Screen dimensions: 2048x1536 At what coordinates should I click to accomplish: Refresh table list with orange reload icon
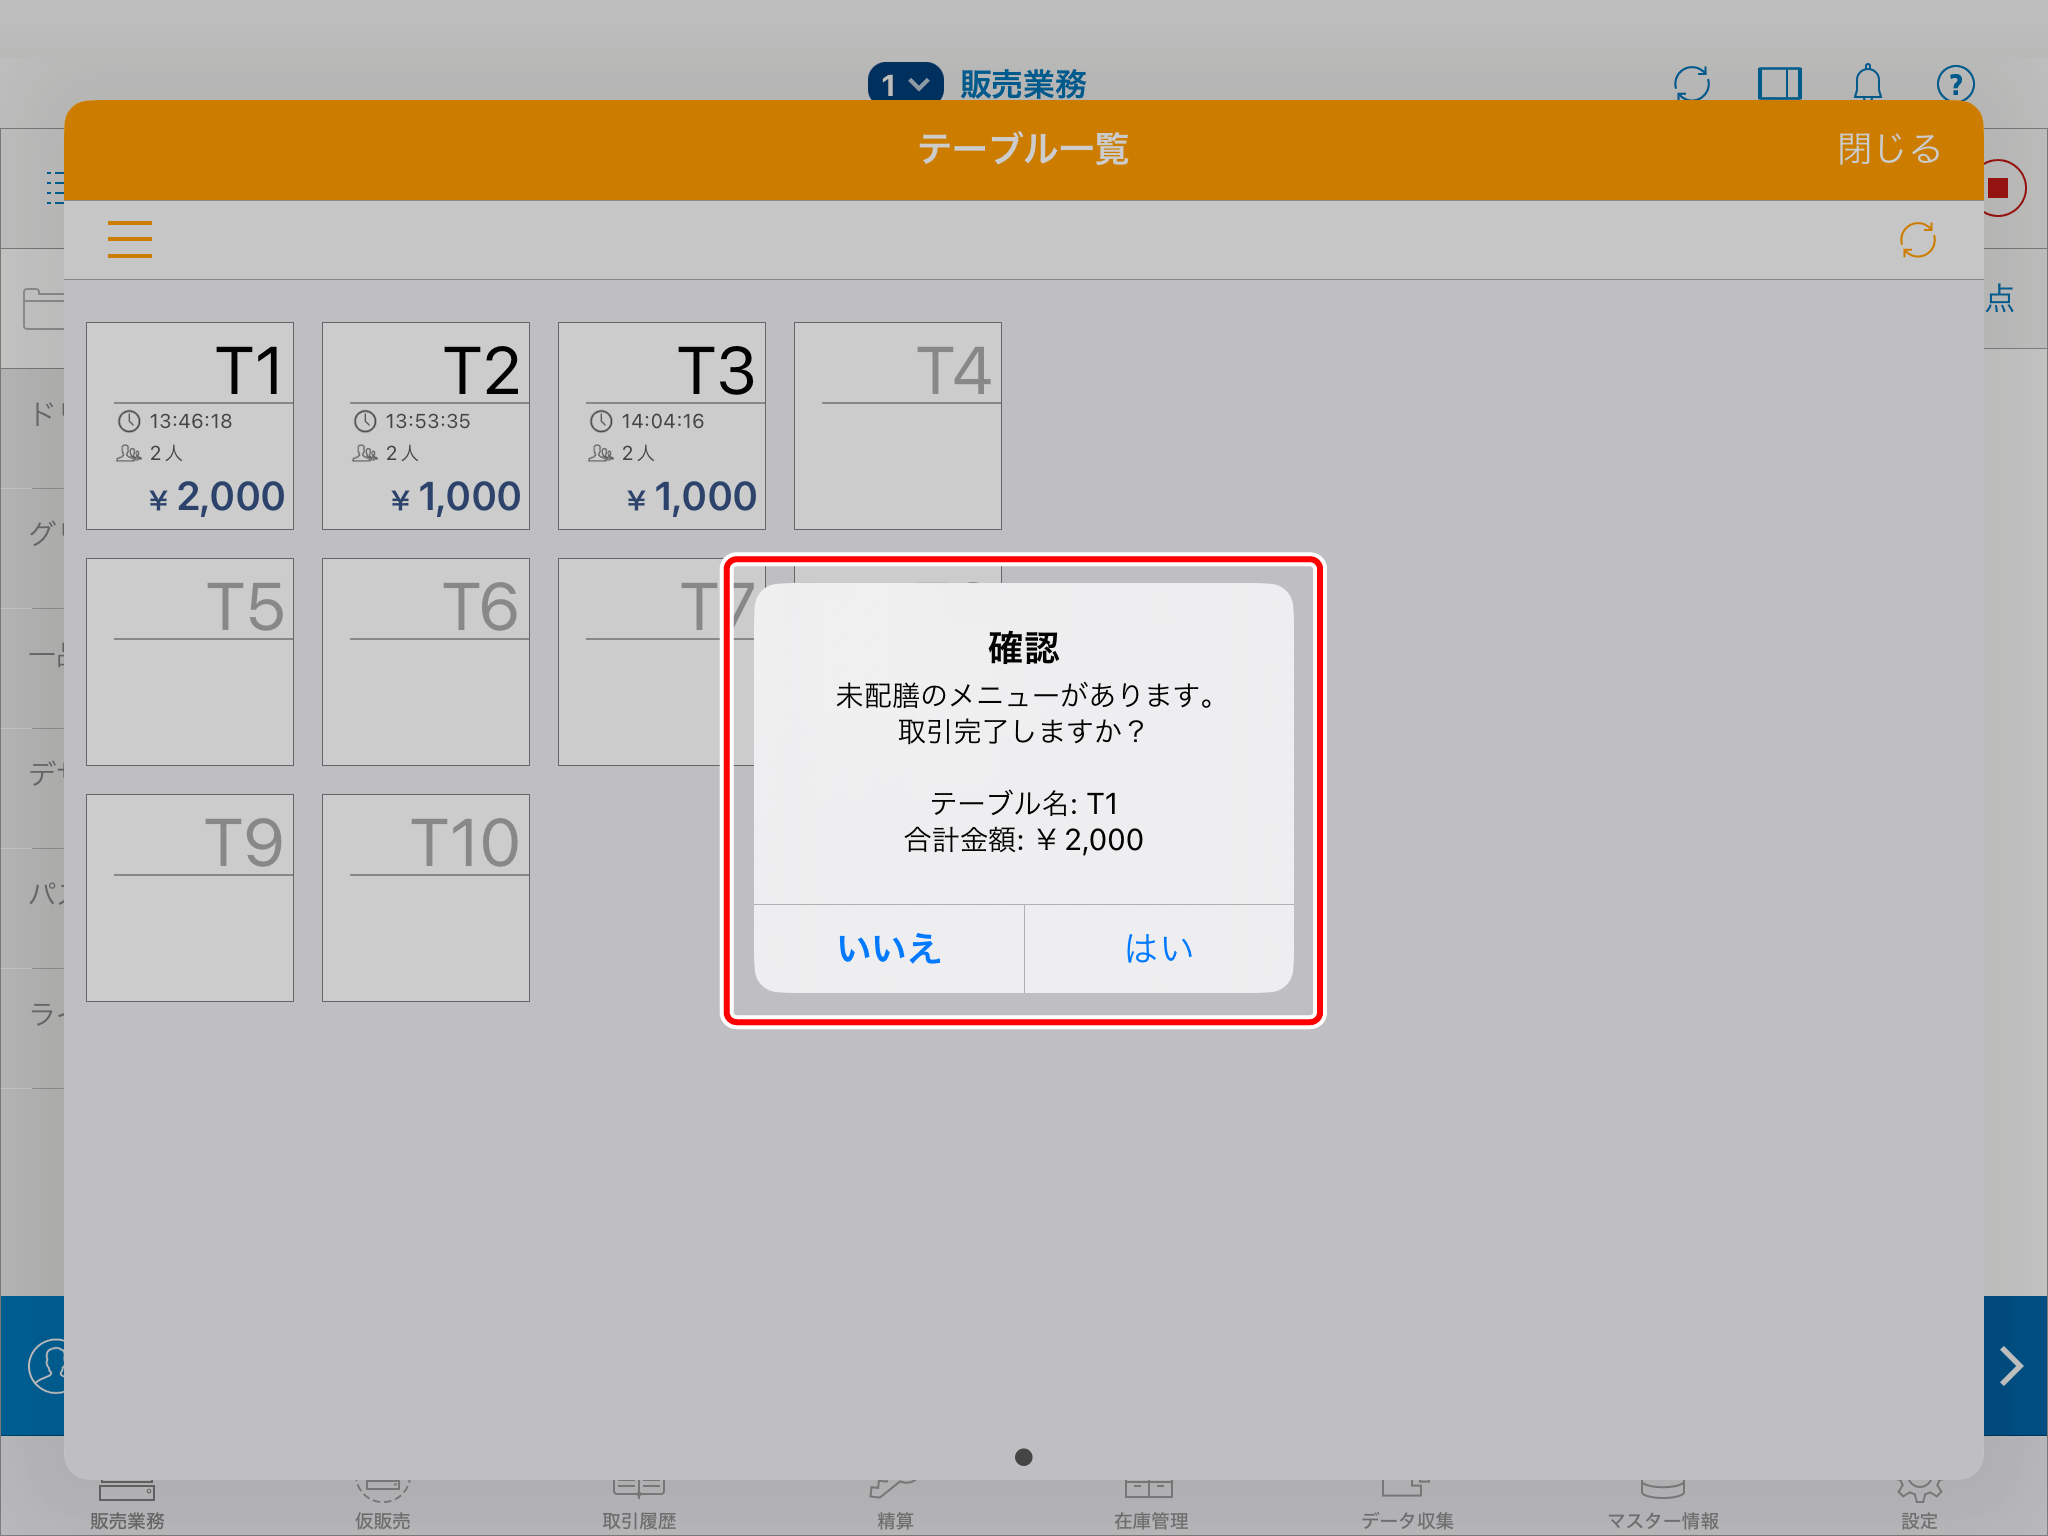(x=1917, y=240)
